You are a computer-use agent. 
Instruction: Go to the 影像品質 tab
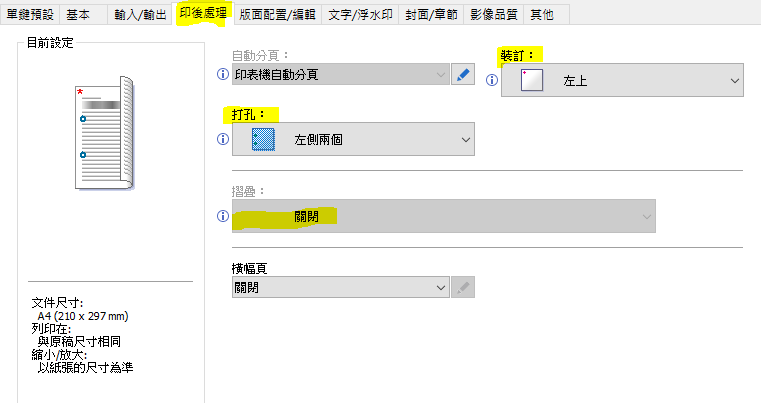(x=494, y=15)
